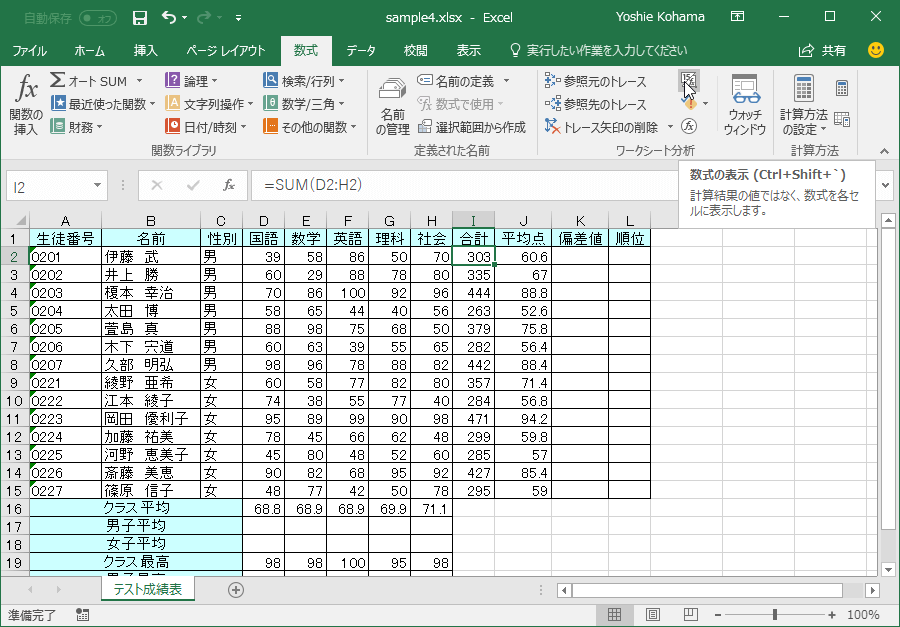Click the Calculate Sheet icon
900x627 pixels.
(842, 119)
